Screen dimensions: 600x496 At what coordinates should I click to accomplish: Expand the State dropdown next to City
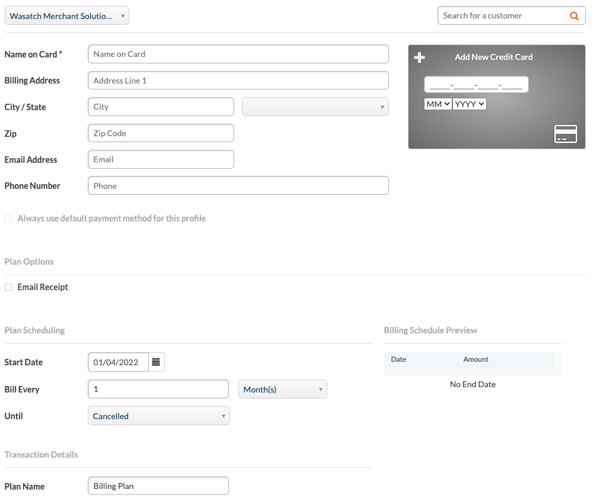pyautogui.click(x=315, y=107)
